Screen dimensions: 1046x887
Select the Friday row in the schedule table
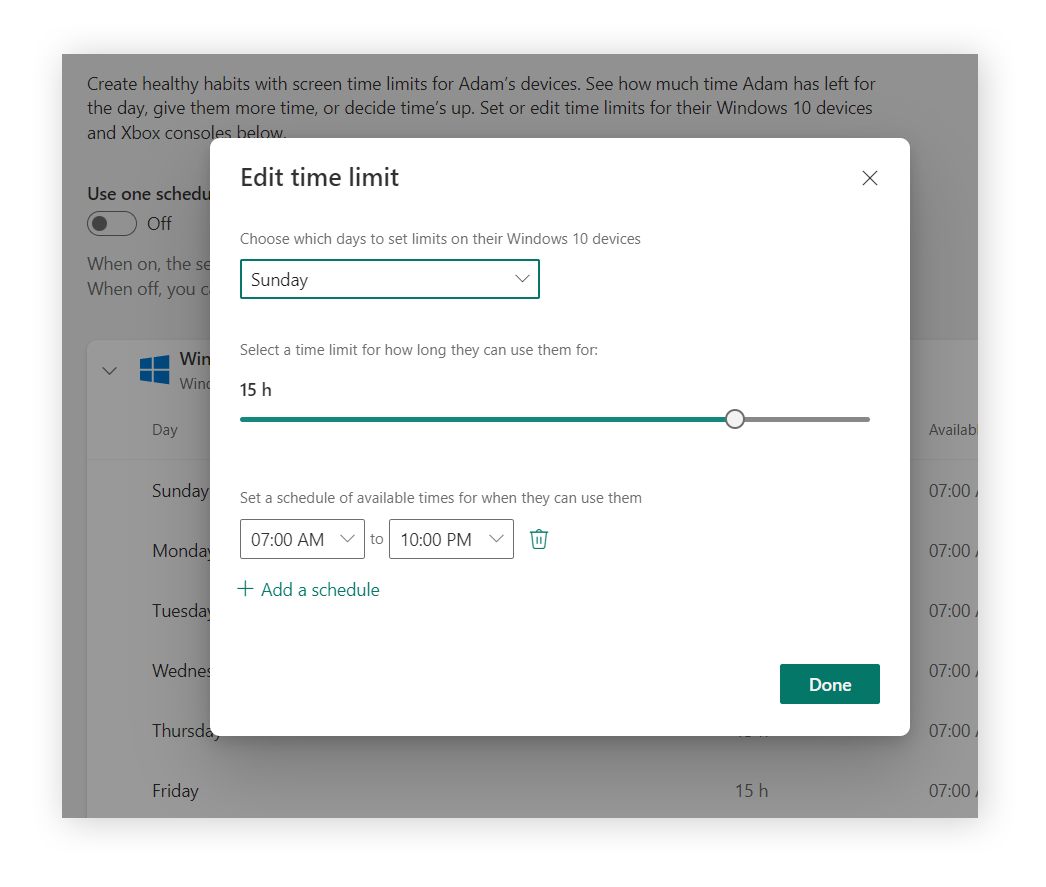175,790
